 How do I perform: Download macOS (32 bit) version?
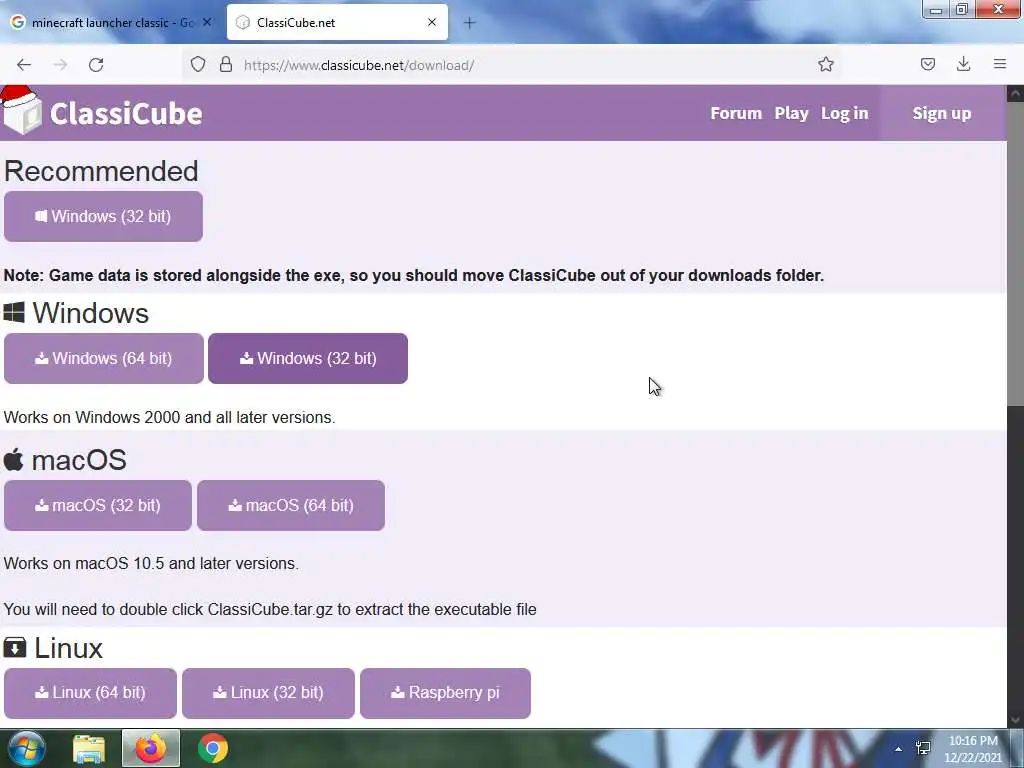(98, 505)
